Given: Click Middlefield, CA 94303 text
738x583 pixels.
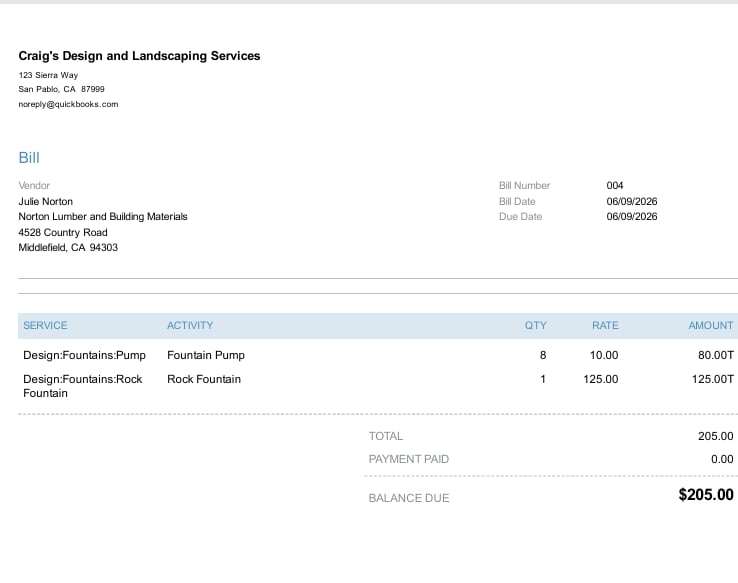Looking at the screenshot, I should (x=68, y=248).
